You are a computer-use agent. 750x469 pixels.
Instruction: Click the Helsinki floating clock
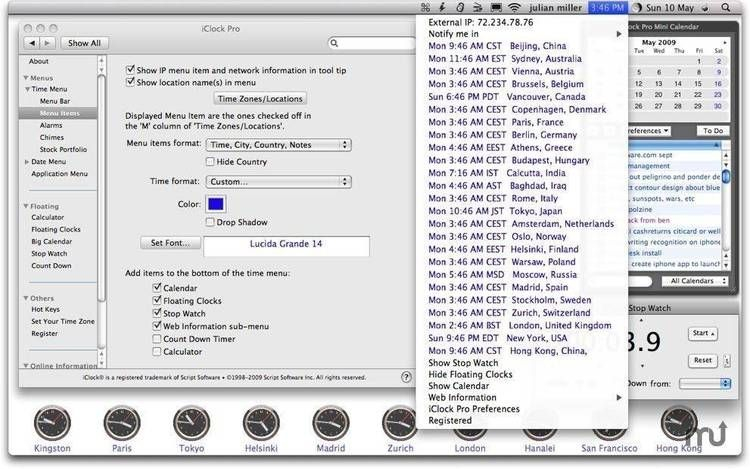tap(261, 423)
